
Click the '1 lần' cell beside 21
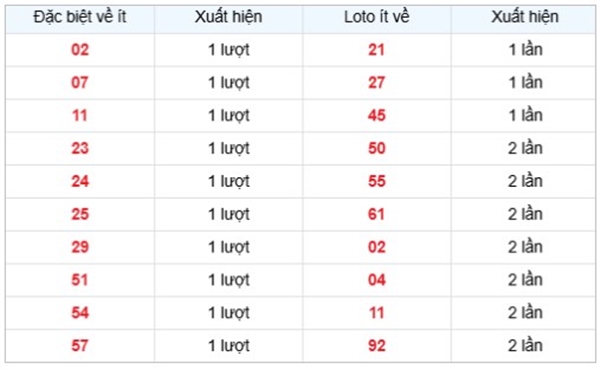point(525,50)
